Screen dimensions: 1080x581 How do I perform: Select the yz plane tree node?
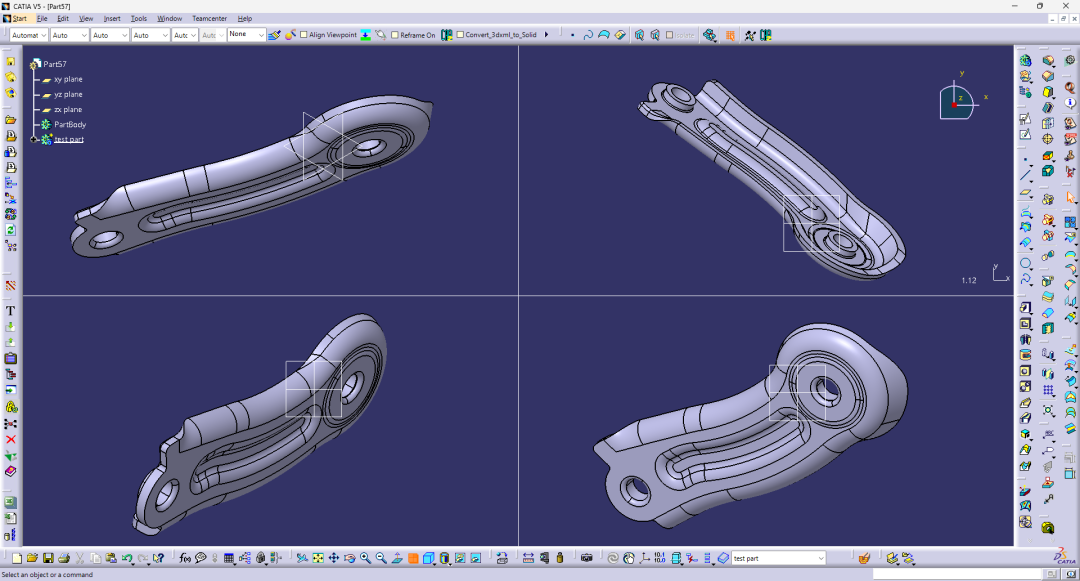(68, 94)
